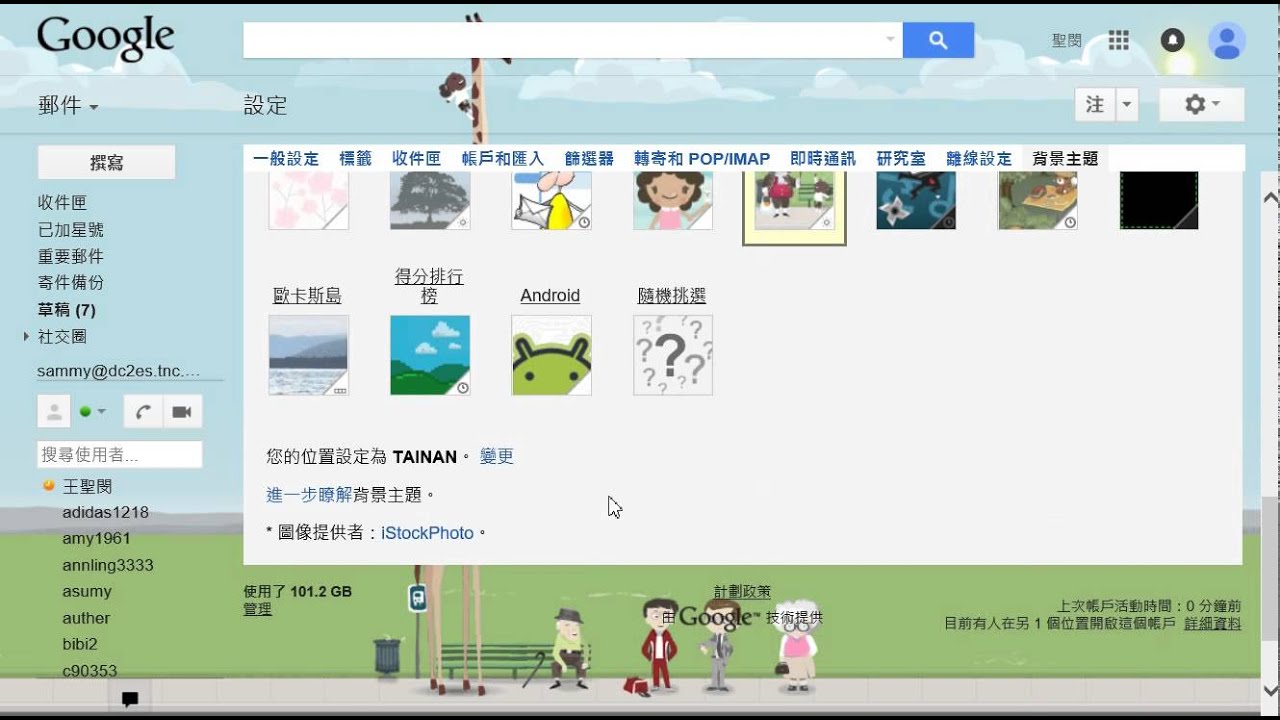Open the notifications bell
The image size is (1280, 720).
point(1173,40)
